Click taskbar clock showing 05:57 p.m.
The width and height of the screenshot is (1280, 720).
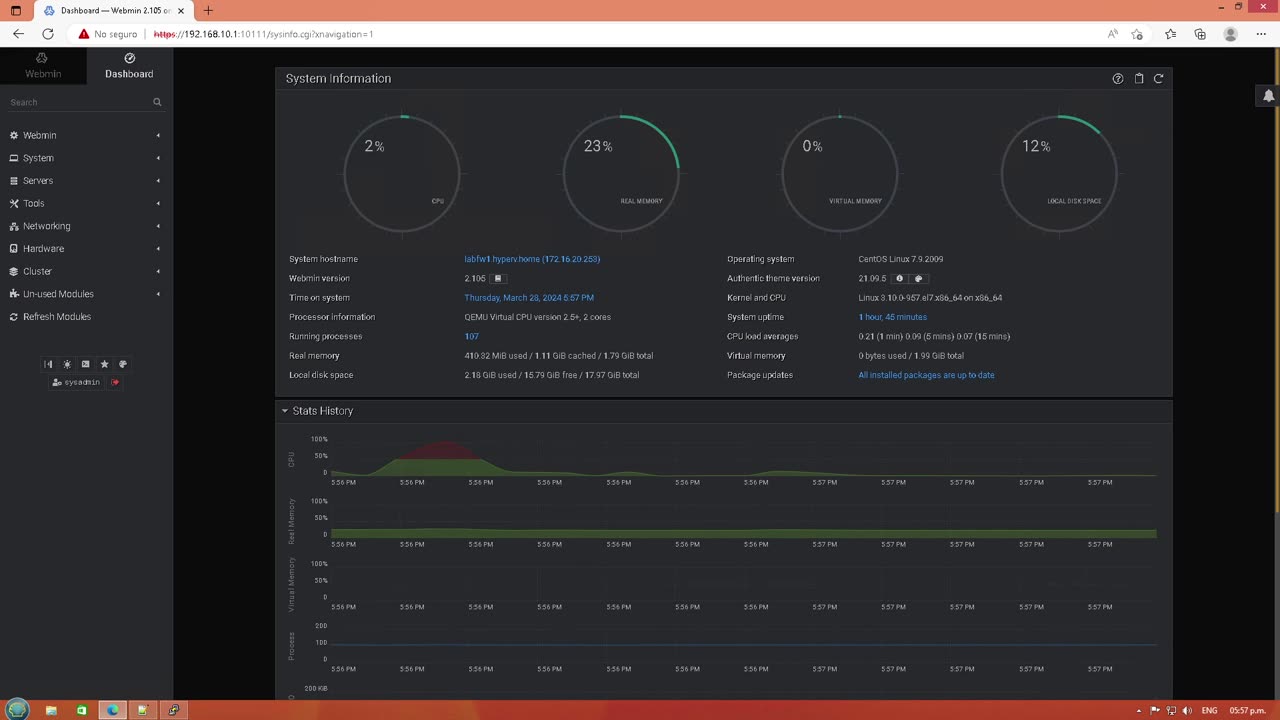[x=1247, y=710]
